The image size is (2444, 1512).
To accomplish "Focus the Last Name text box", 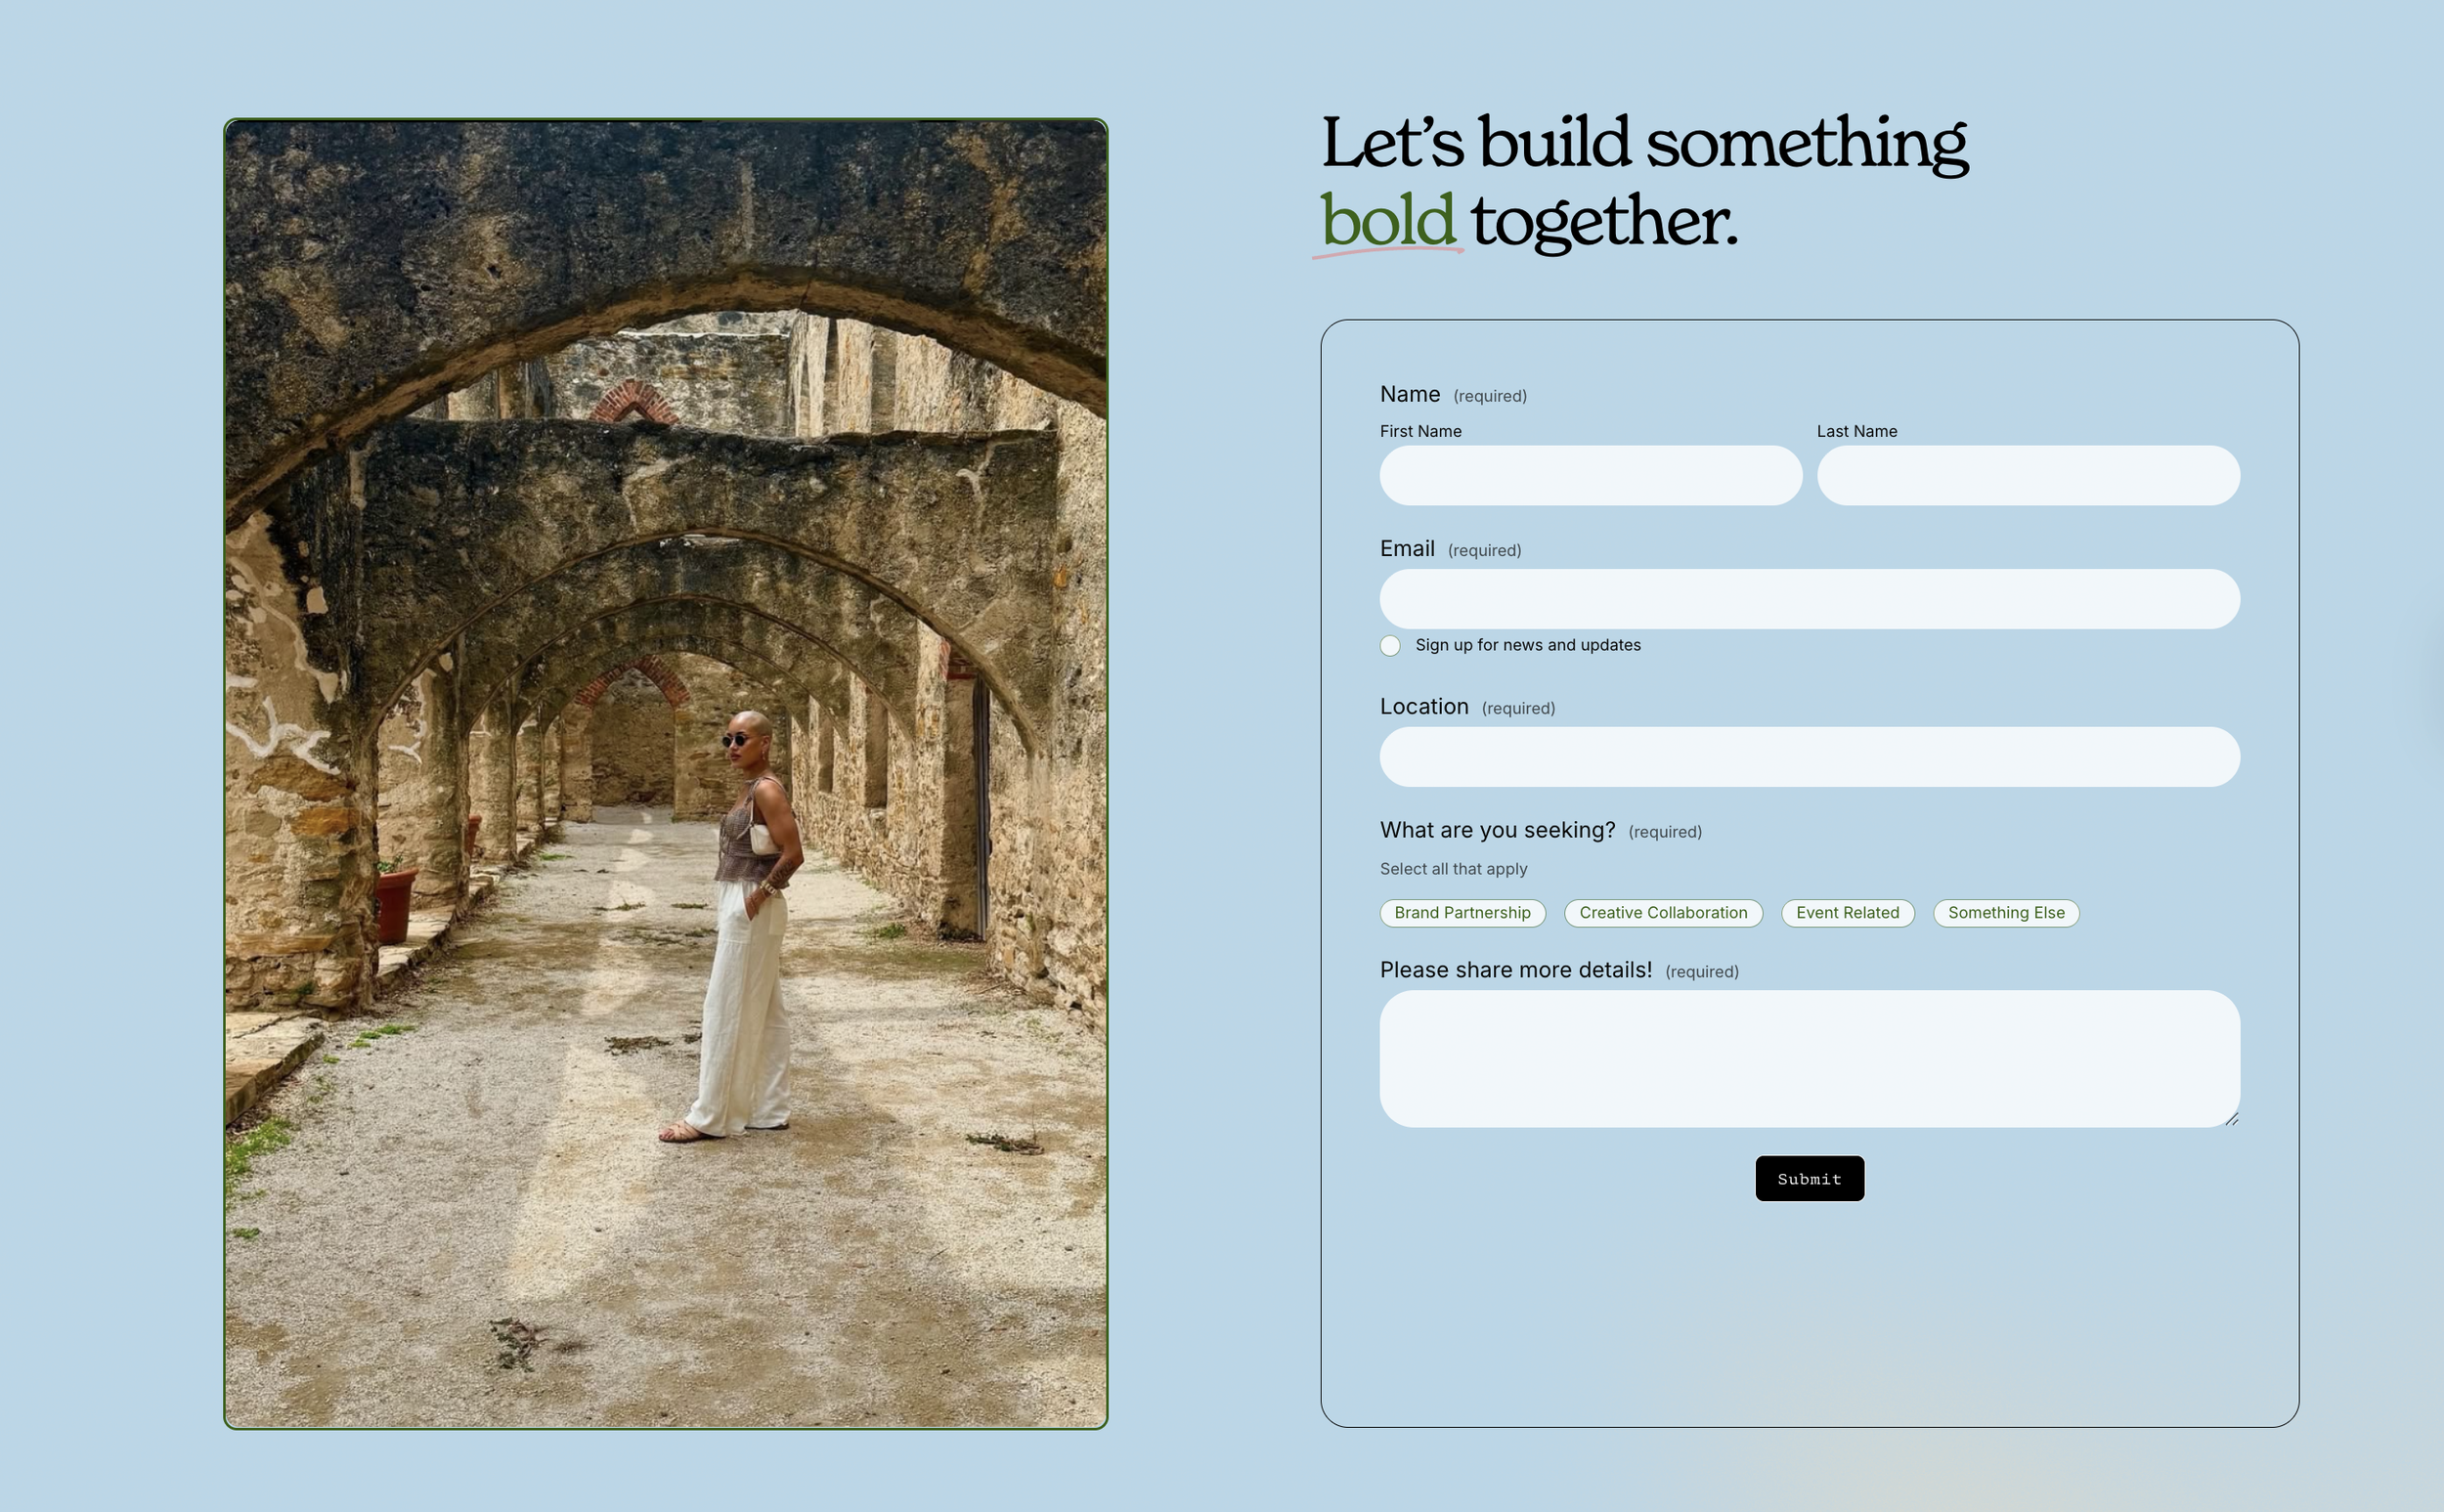I will coord(2027,475).
